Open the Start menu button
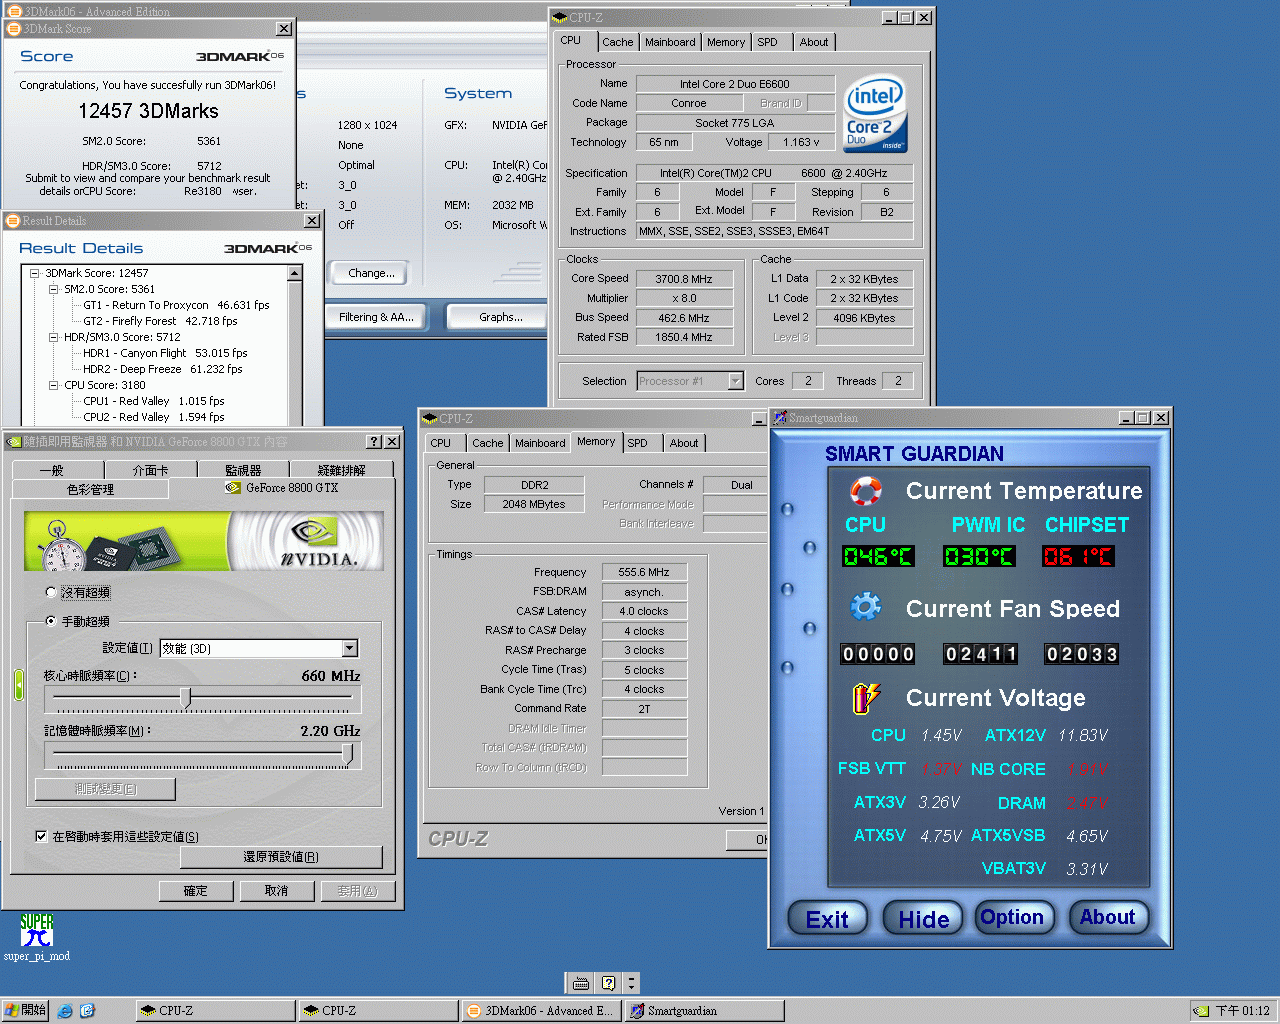Image resolution: width=1280 pixels, height=1024 pixels. (25, 1011)
